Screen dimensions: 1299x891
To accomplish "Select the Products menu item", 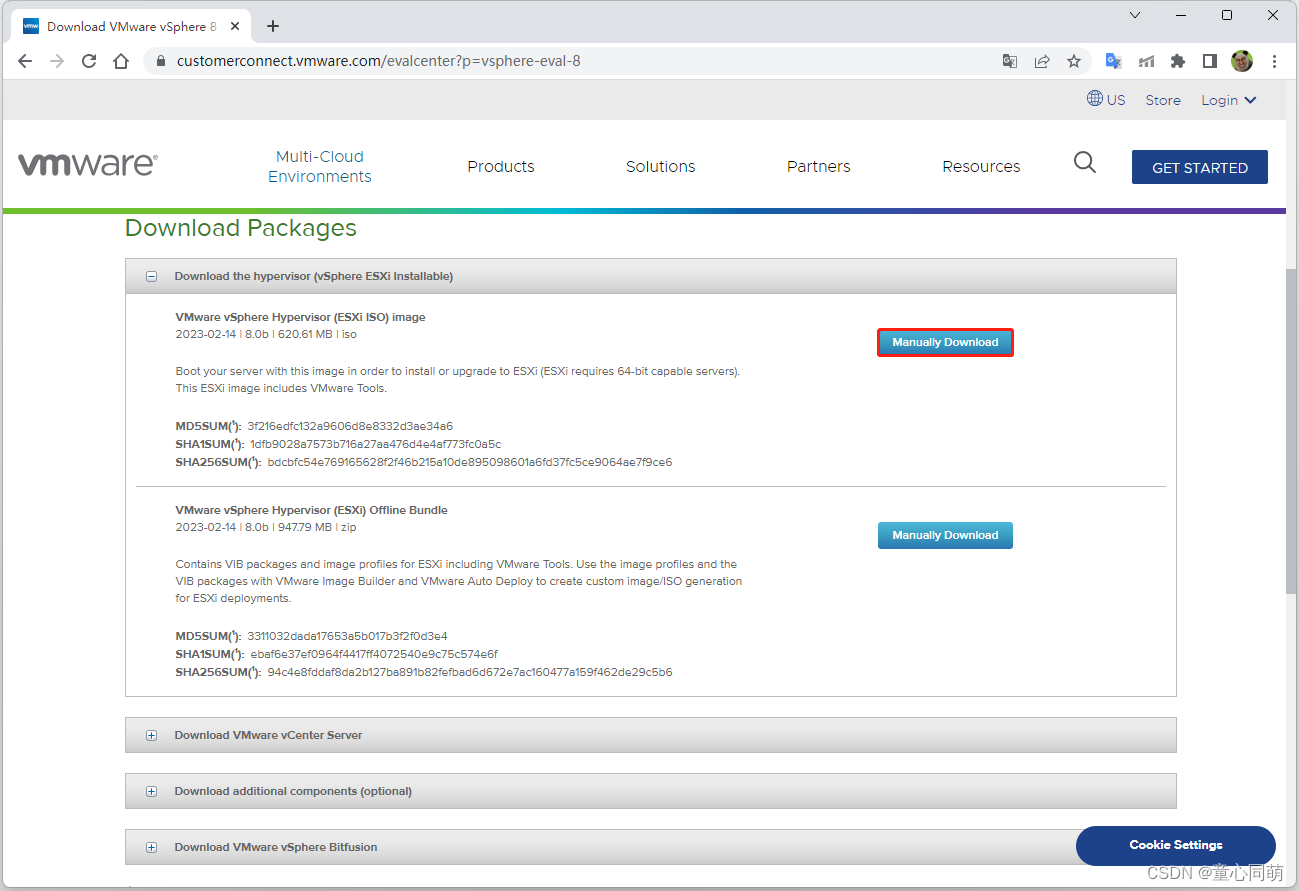I will pos(500,166).
